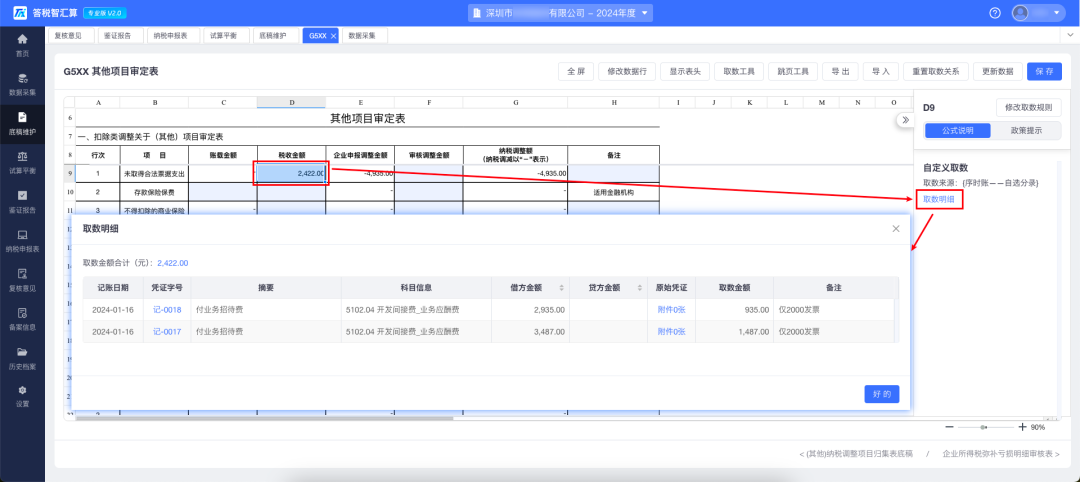1080x482 pixels.
Task: Select cell 适用金融机构 in 备注 column
Action: [614, 192]
